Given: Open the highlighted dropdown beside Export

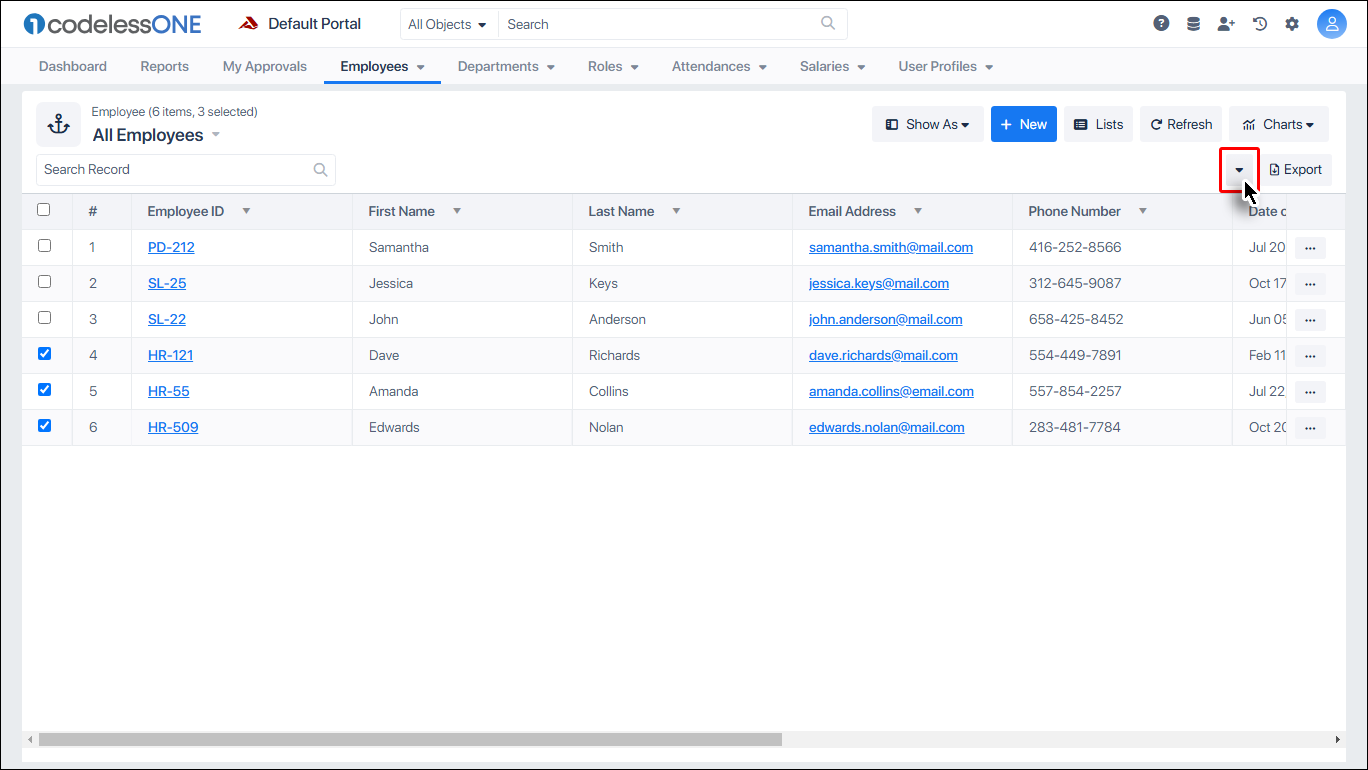Looking at the screenshot, I should pos(1239,169).
